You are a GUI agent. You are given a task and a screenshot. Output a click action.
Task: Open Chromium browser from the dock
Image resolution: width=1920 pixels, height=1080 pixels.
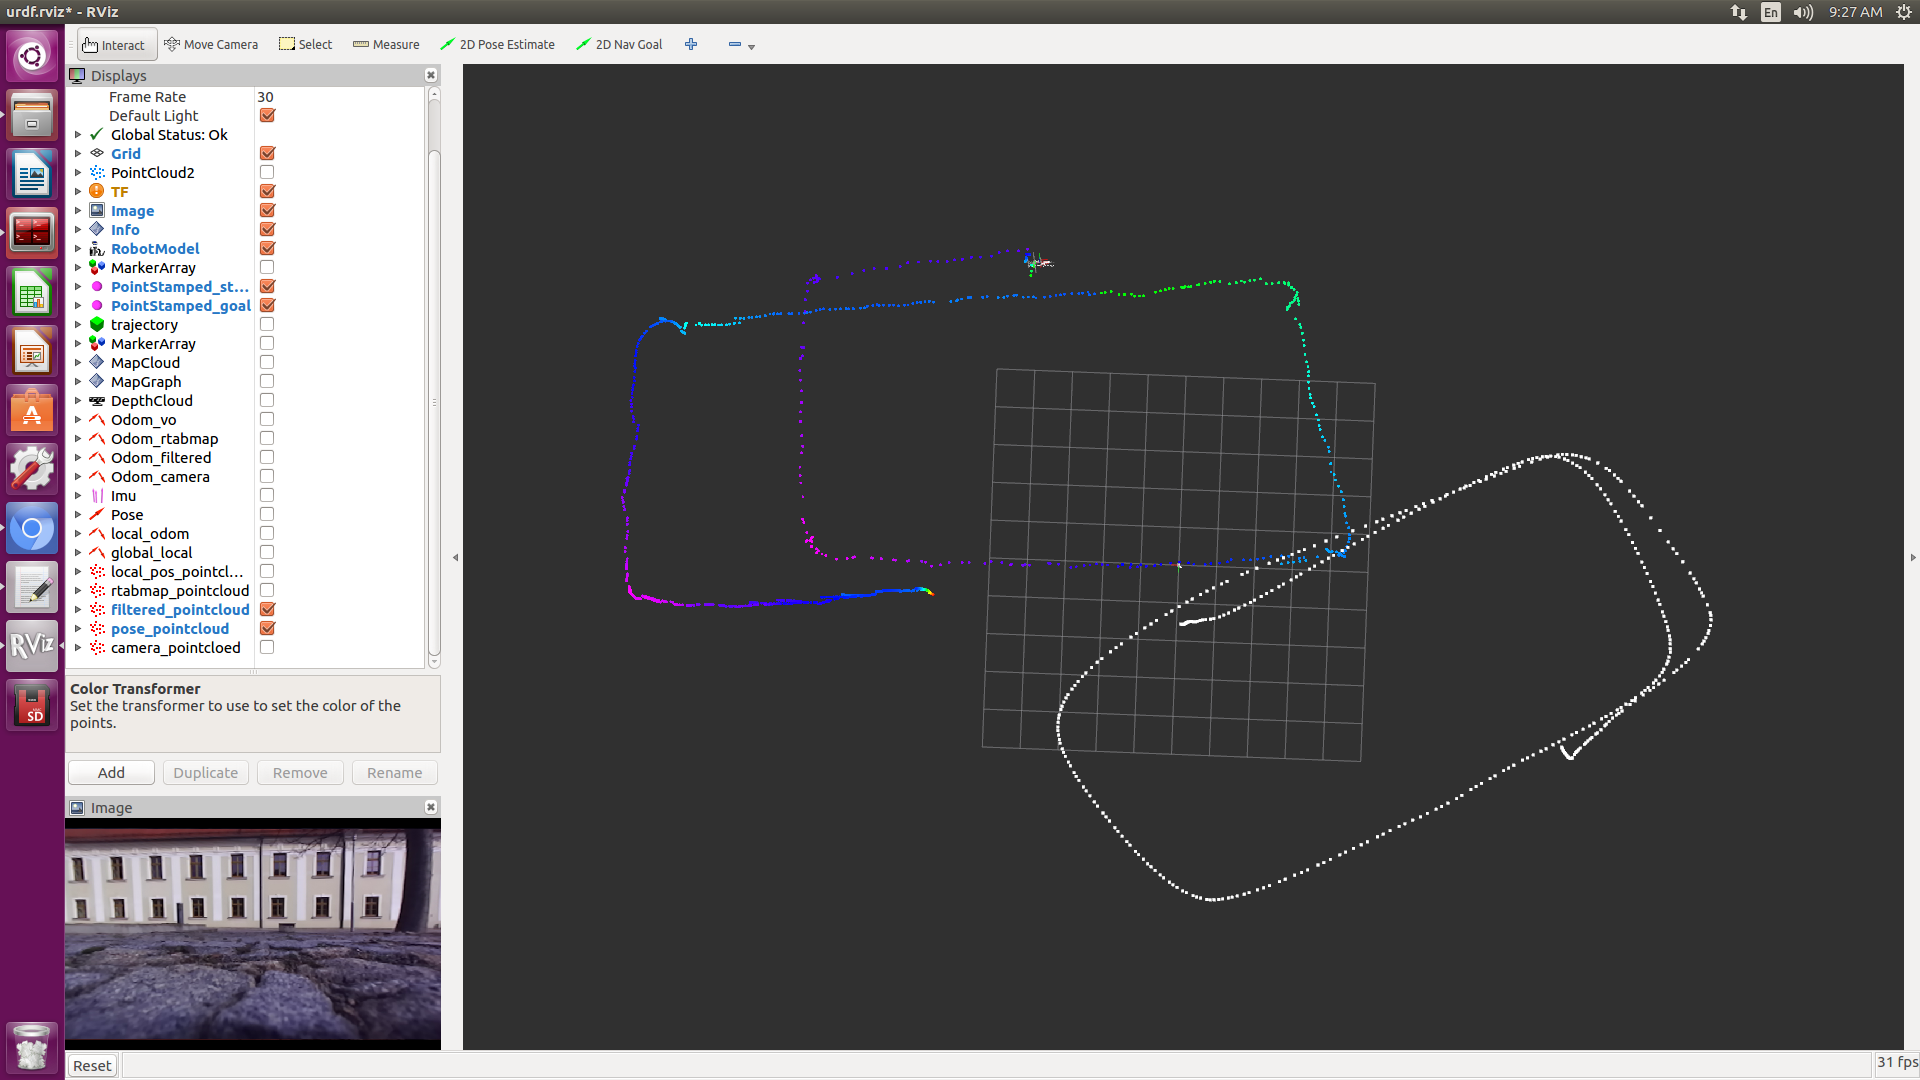[x=32, y=529]
